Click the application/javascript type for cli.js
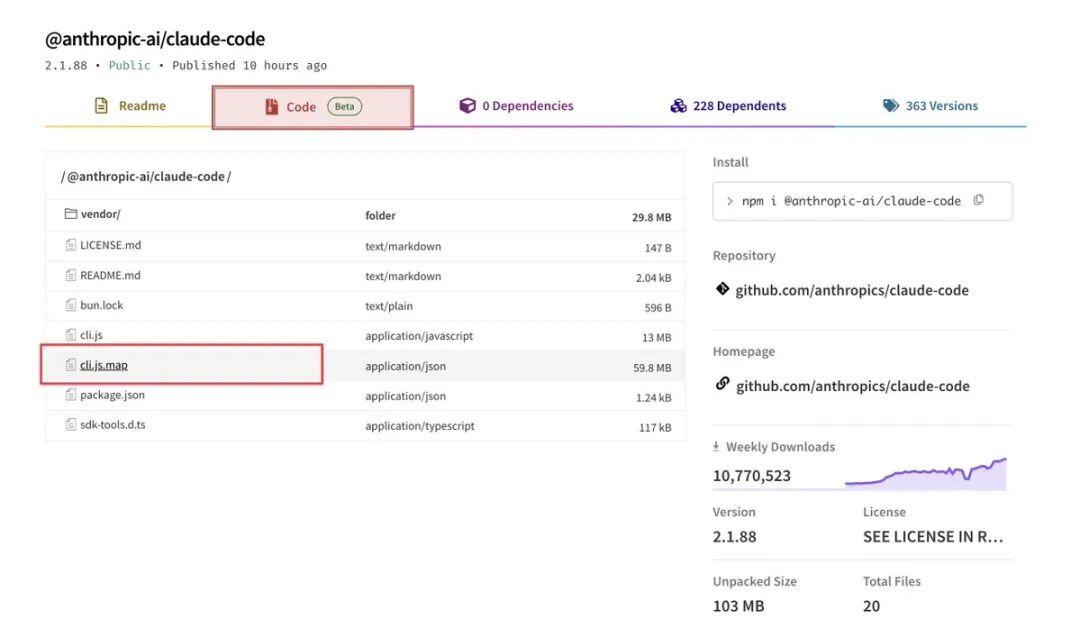 pyautogui.click(x=419, y=336)
